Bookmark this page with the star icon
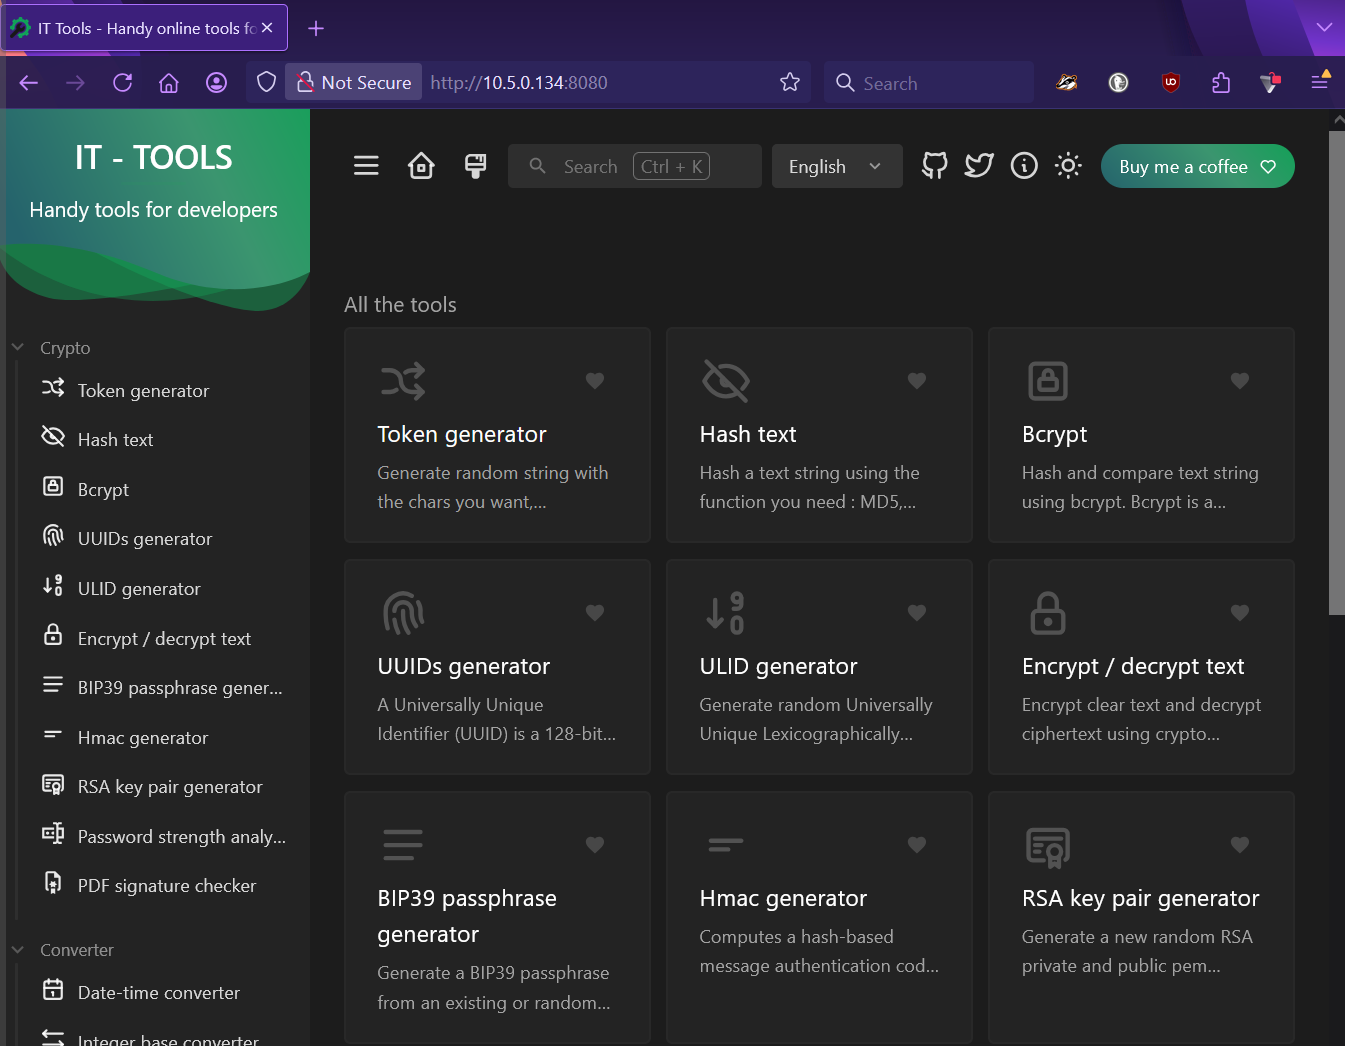The image size is (1345, 1046). tap(790, 83)
